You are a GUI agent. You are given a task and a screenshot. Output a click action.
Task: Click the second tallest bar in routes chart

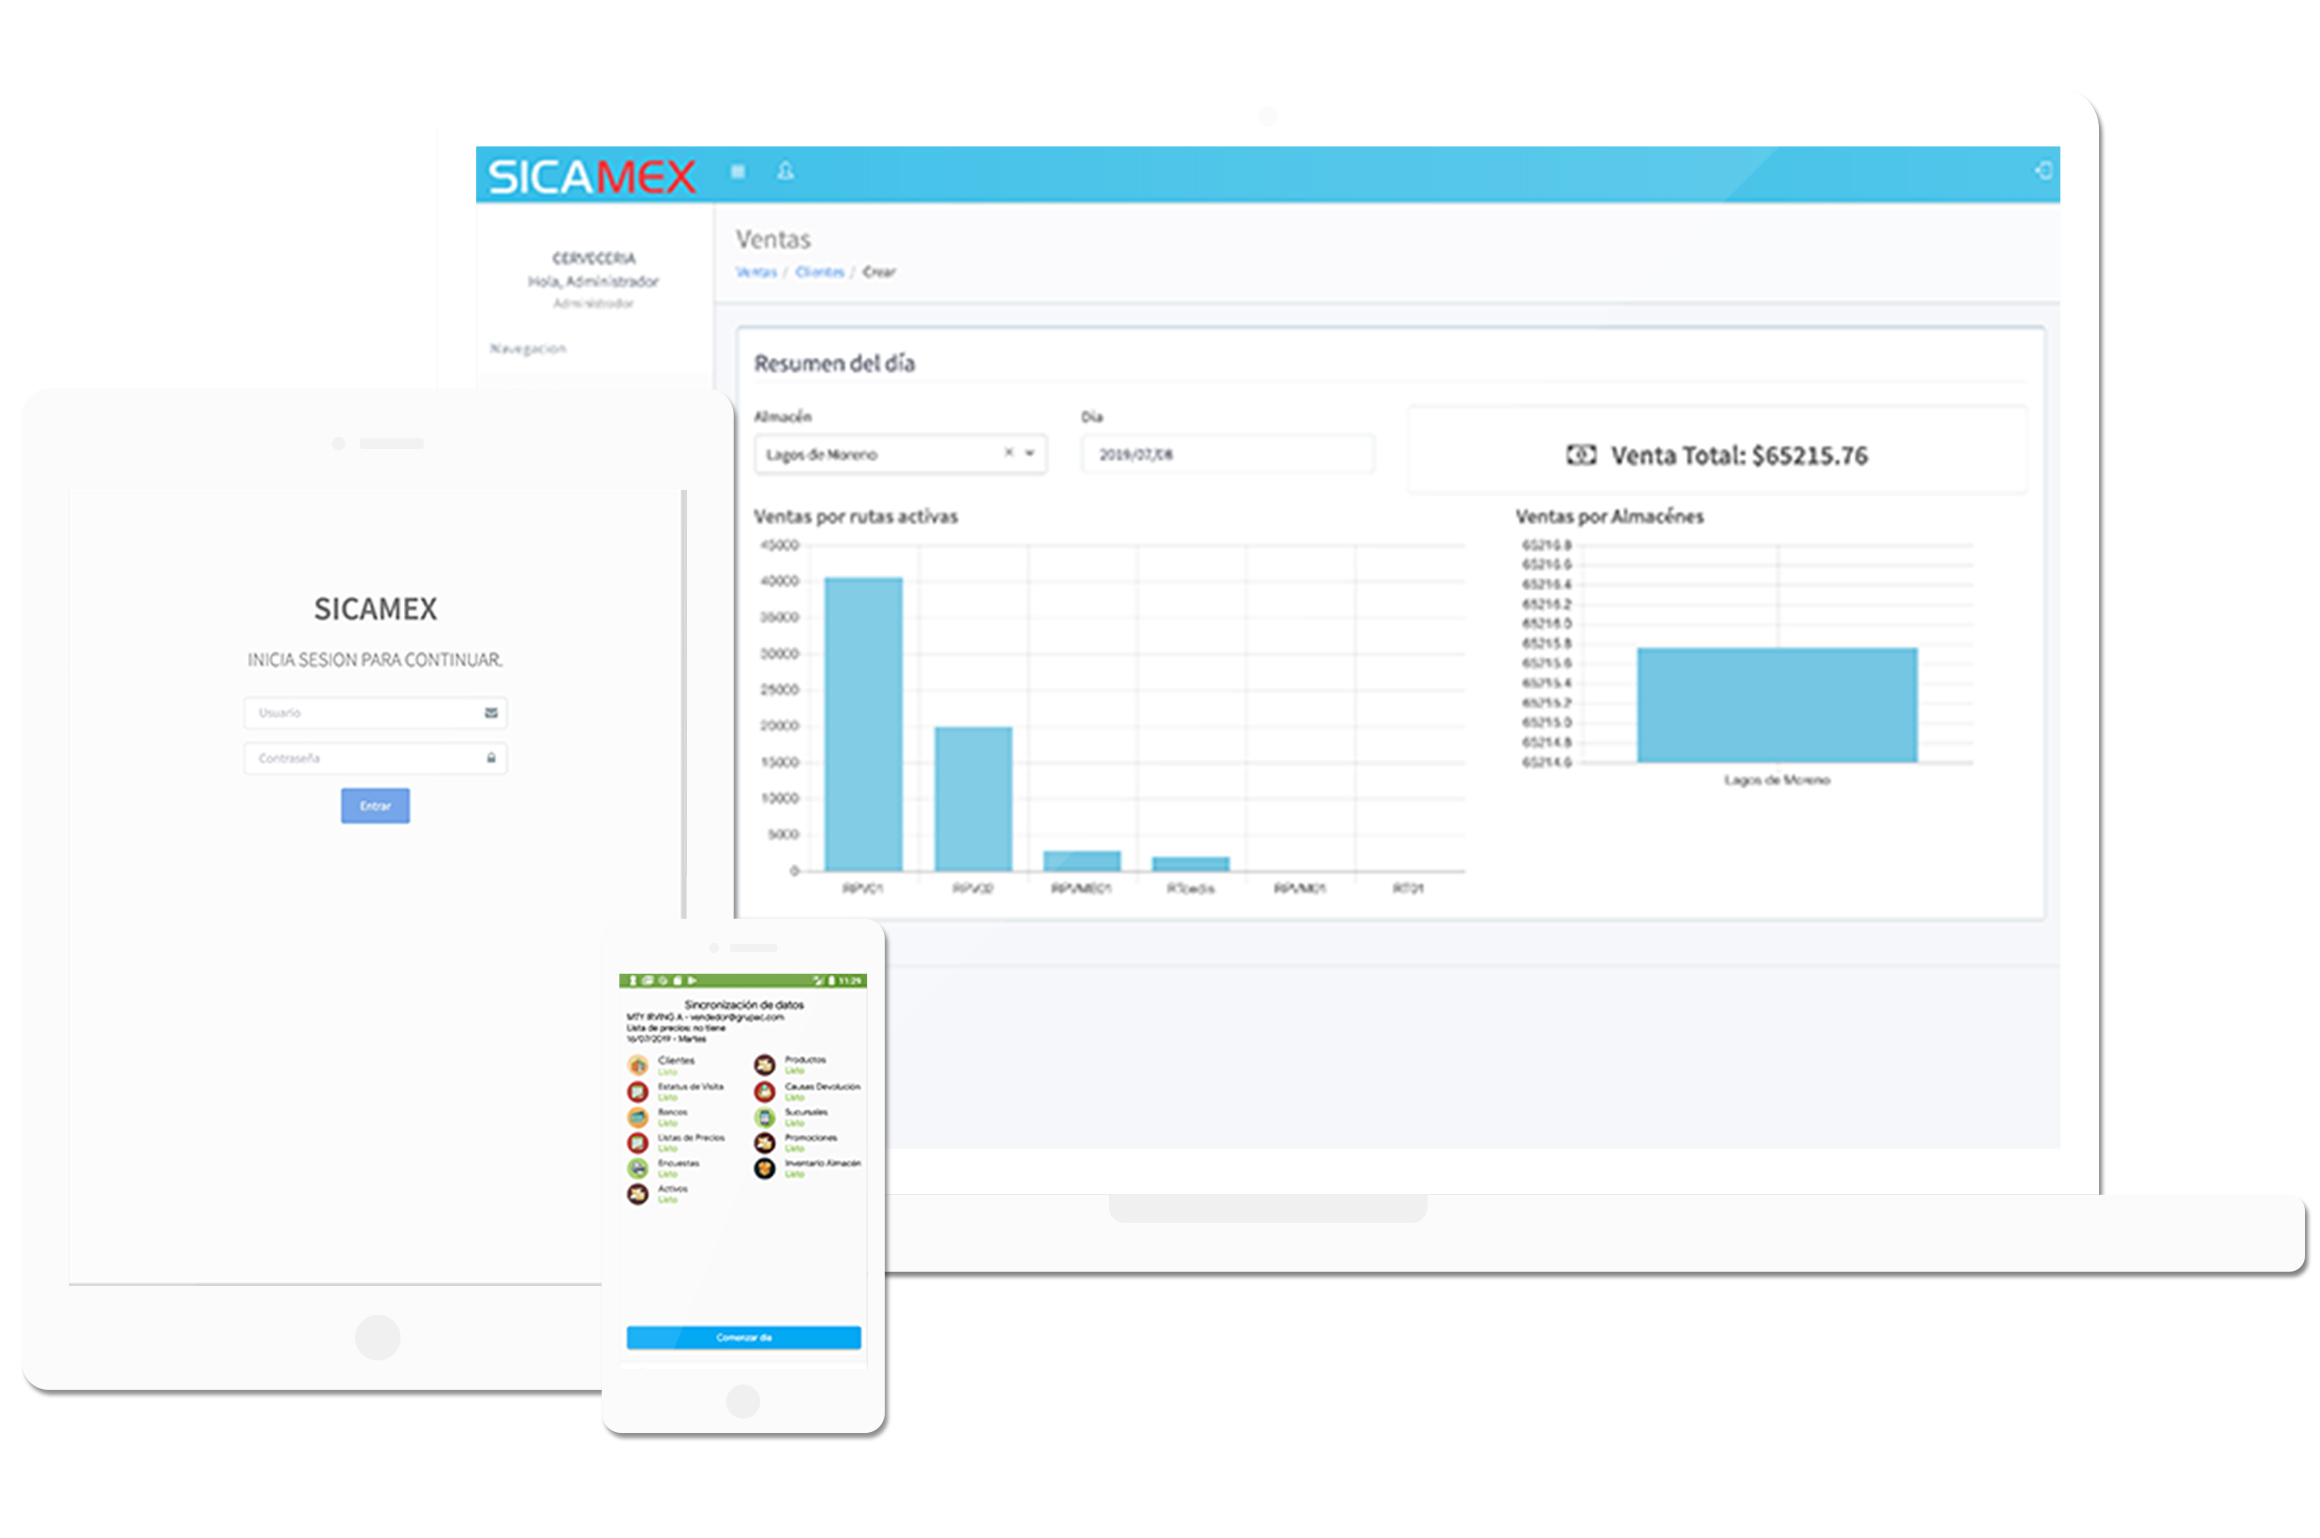973,799
